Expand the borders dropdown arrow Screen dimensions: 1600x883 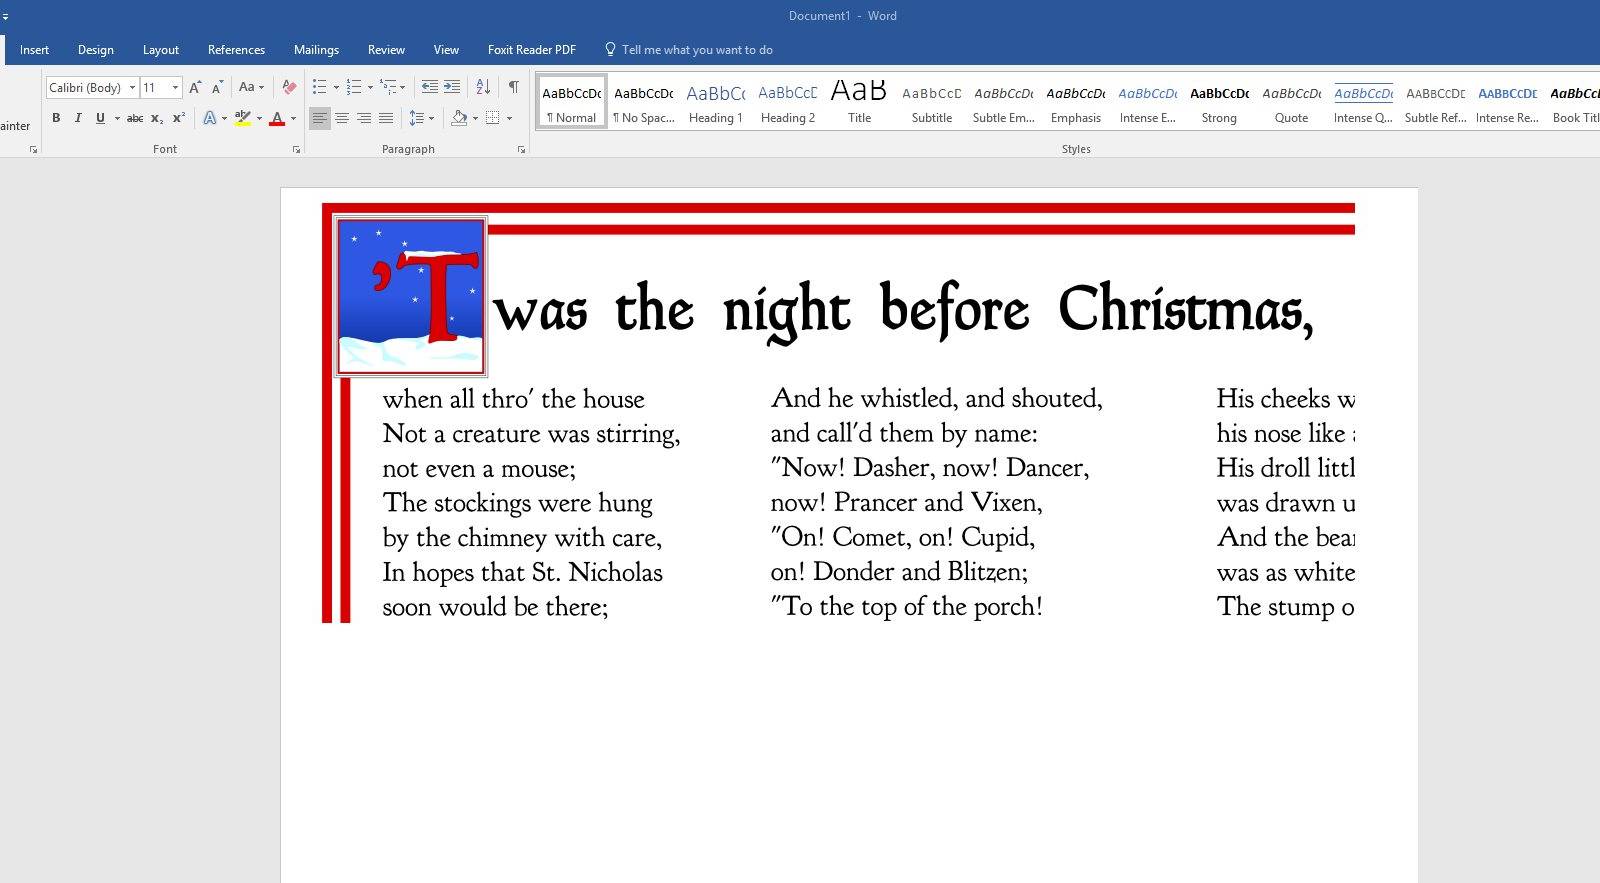(x=509, y=118)
